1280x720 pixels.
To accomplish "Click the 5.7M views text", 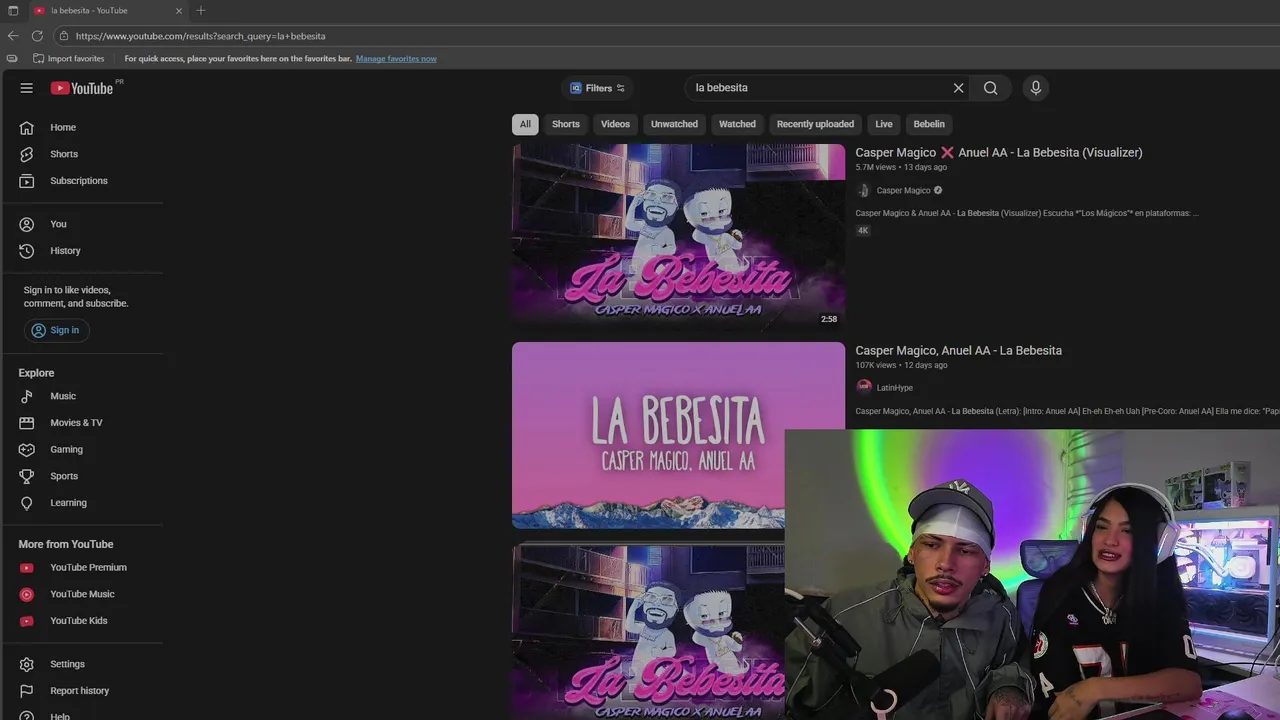I will (875, 167).
